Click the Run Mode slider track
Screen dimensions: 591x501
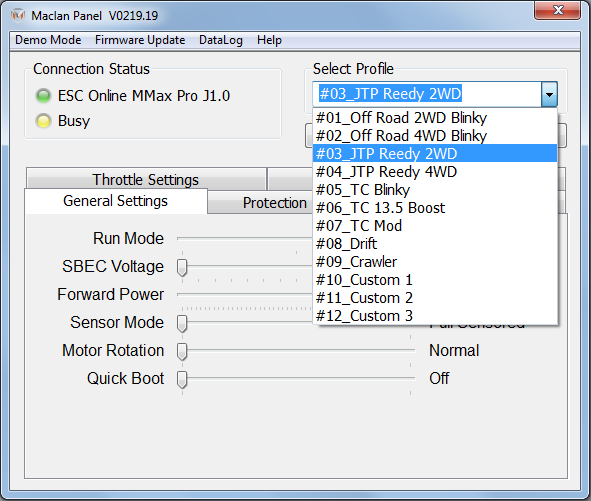click(245, 238)
